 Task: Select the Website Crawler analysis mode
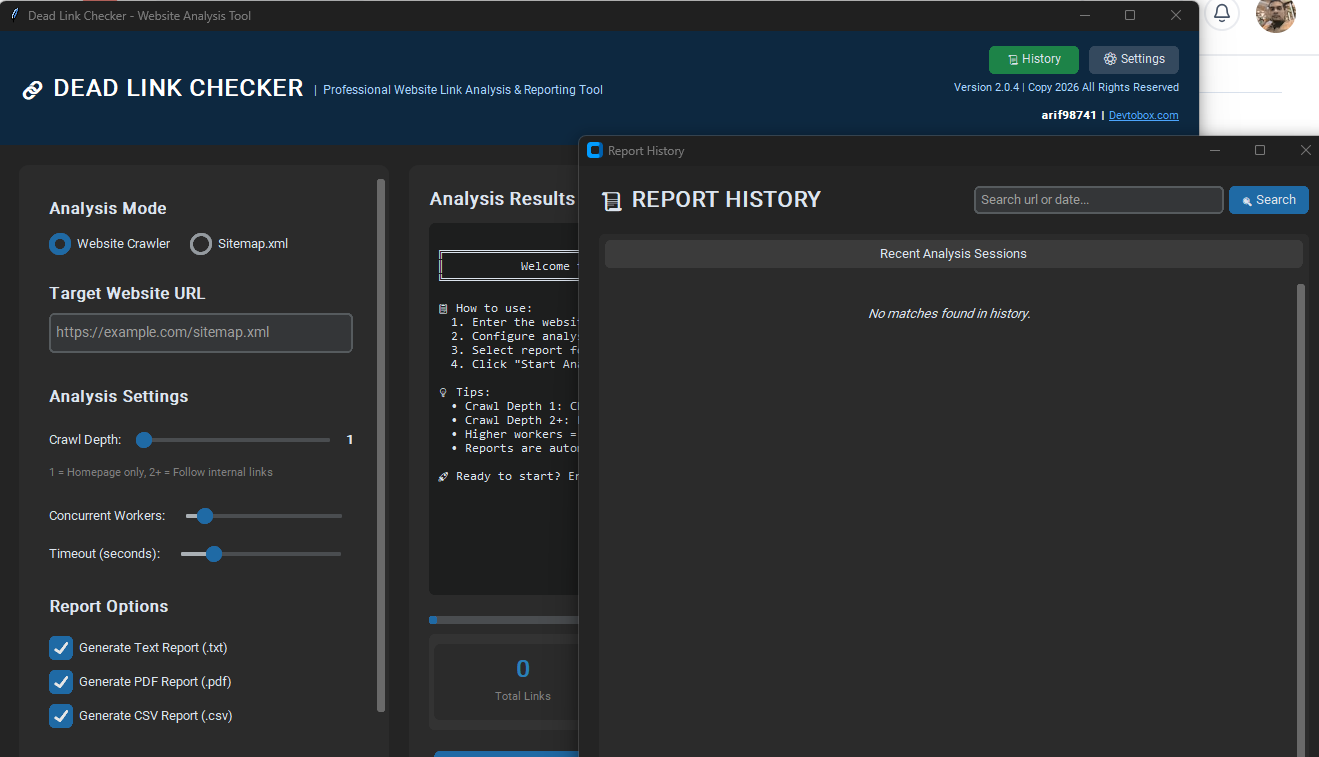(x=59, y=243)
